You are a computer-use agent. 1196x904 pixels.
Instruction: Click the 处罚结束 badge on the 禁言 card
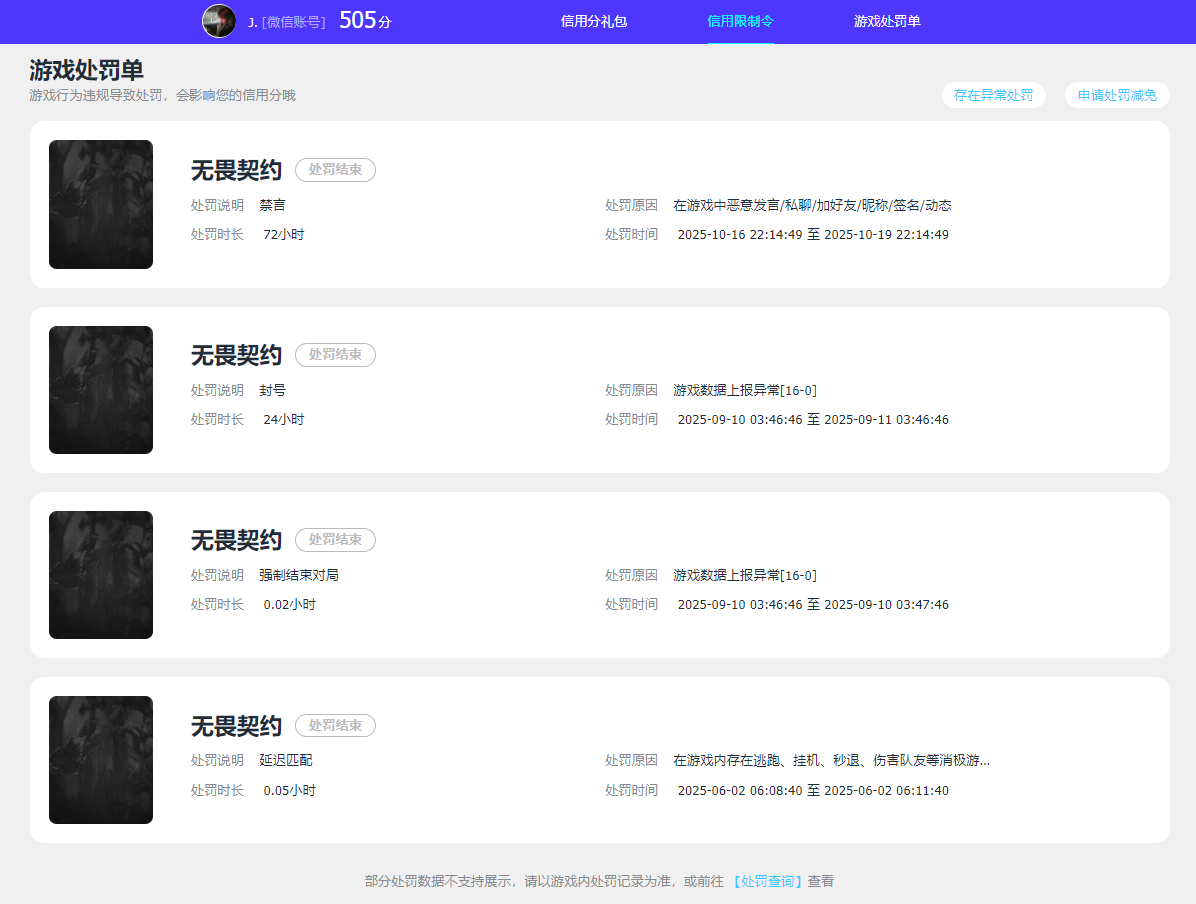335,170
